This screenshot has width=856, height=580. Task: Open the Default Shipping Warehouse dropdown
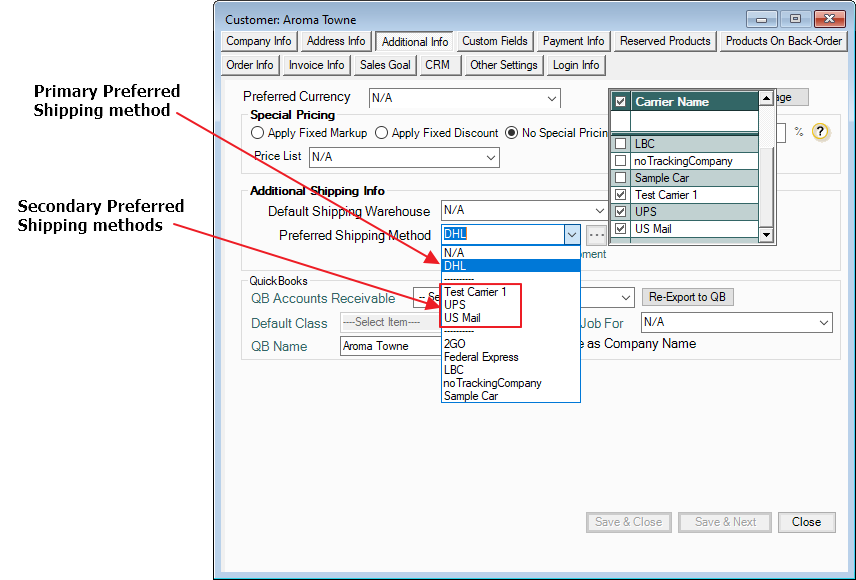598,211
